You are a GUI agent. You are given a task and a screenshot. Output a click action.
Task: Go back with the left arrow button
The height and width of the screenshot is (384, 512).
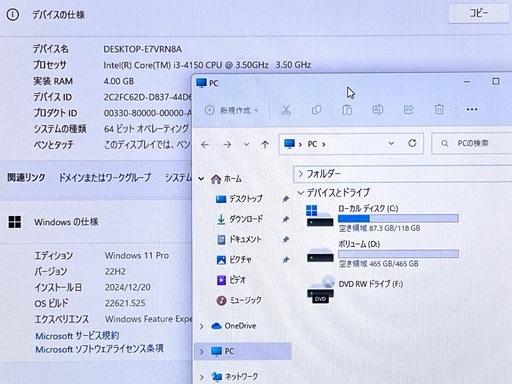coord(205,145)
